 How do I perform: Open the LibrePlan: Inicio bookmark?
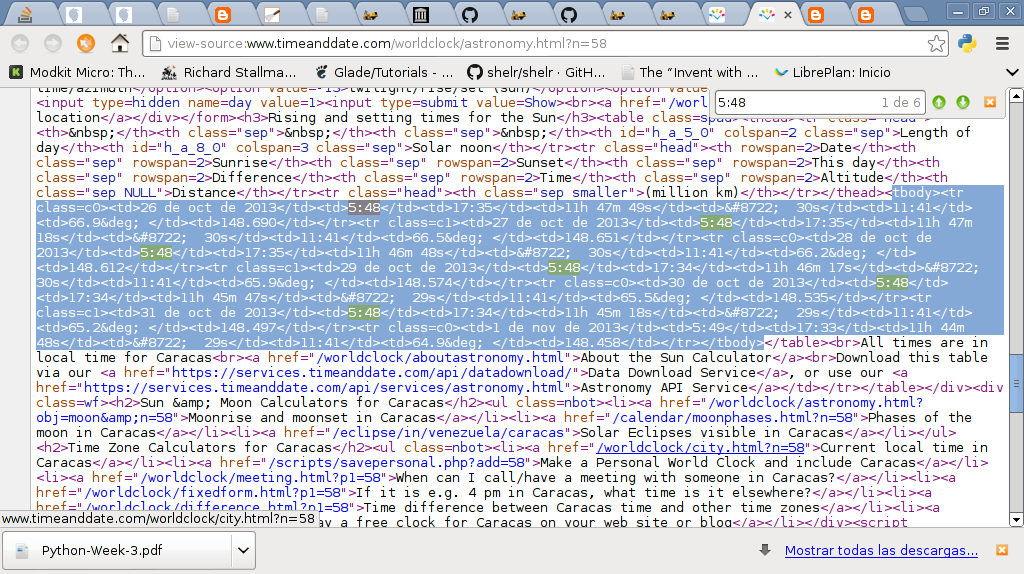click(832, 72)
